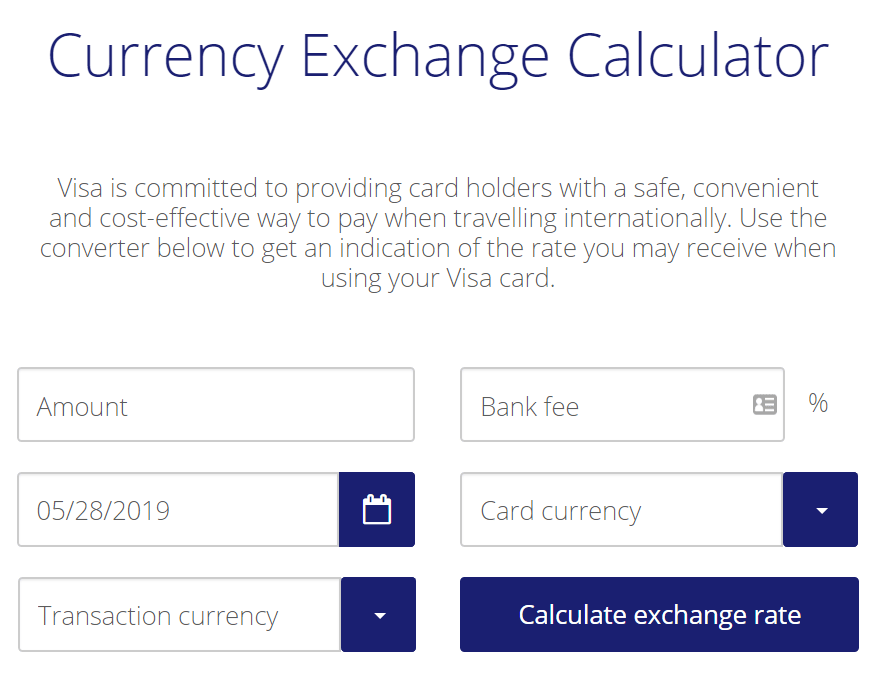The width and height of the screenshot is (881, 699).
Task: Click into the Transaction currency text box
Action: 180,615
